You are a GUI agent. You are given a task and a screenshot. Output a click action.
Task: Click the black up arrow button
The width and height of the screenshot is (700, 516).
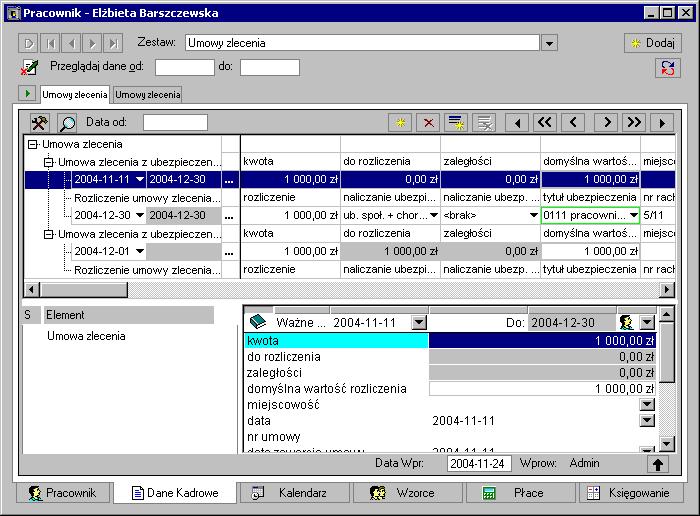tap(658, 464)
